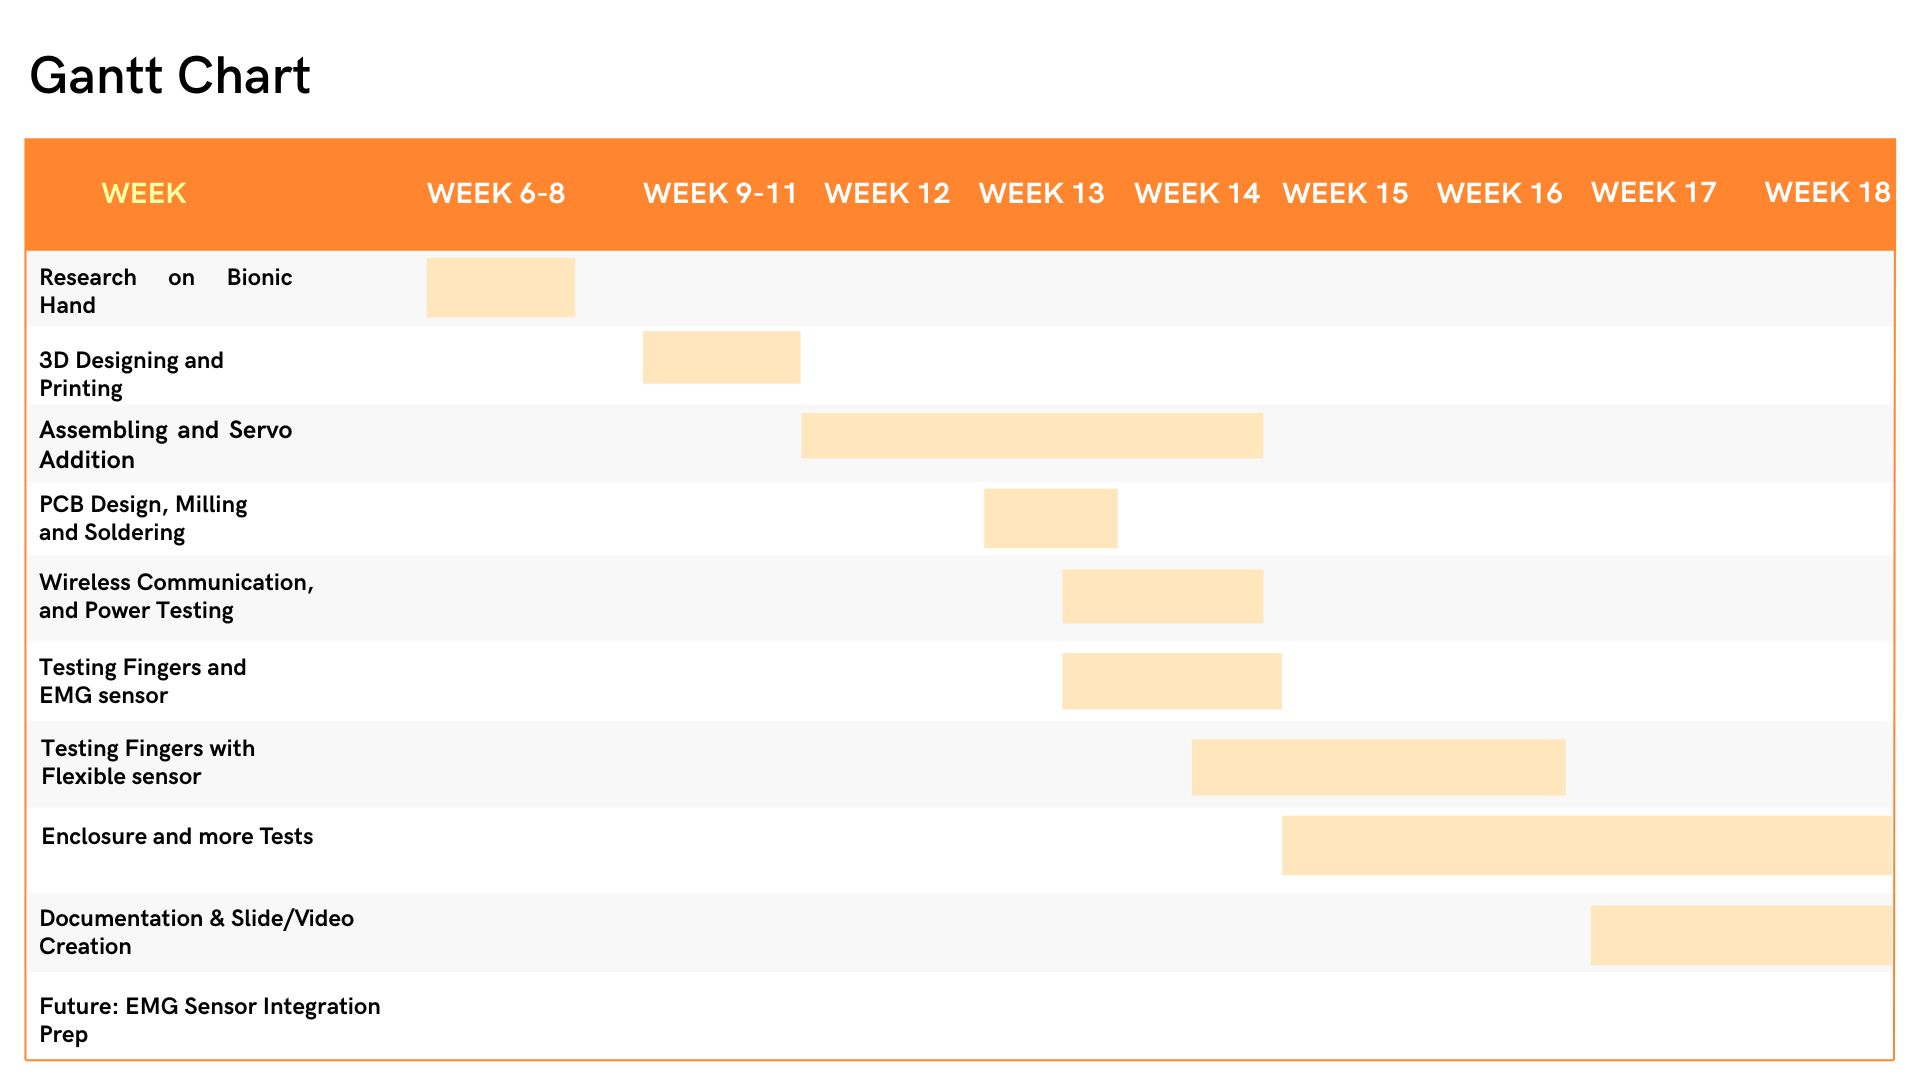The height and width of the screenshot is (1080, 1920).
Task: Select the Wireless Communication task bar
Action: 1163,596
